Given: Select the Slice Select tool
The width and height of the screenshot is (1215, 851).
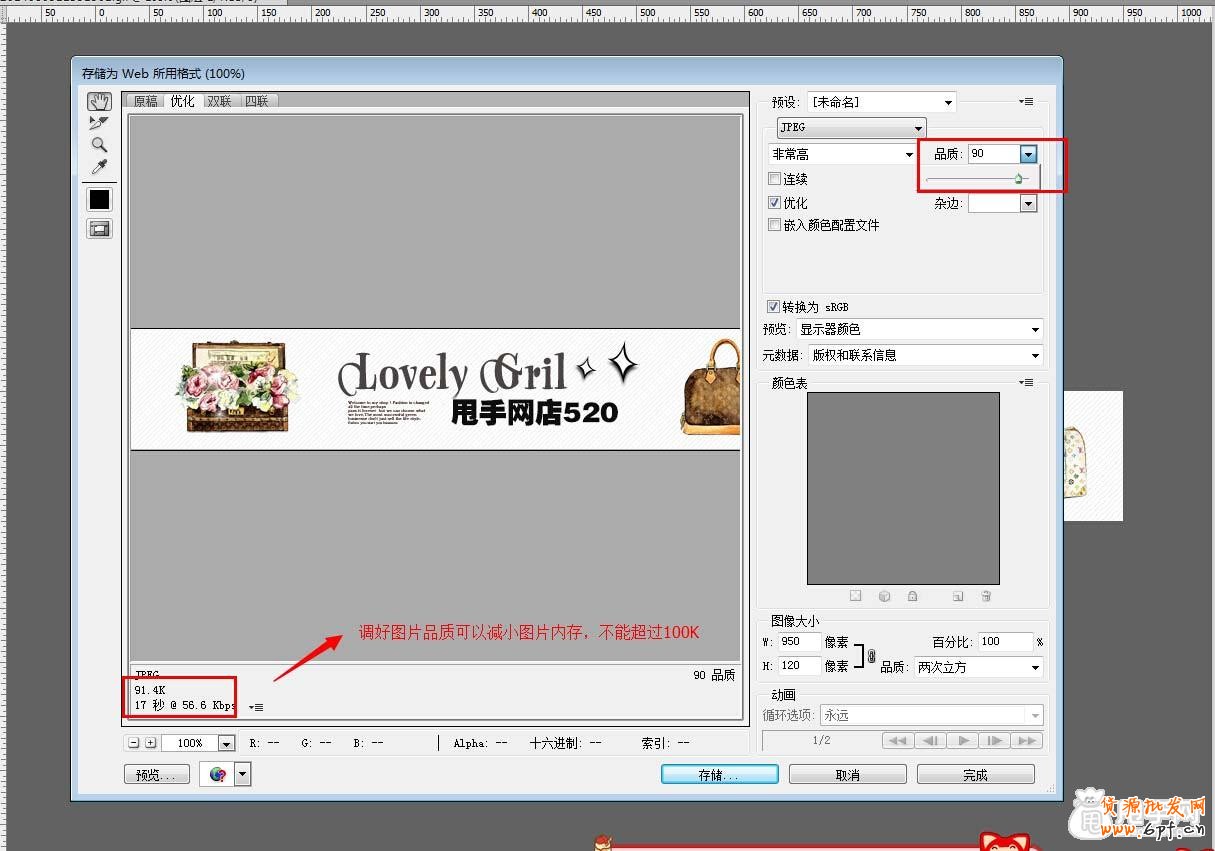Looking at the screenshot, I should pos(98,124).
